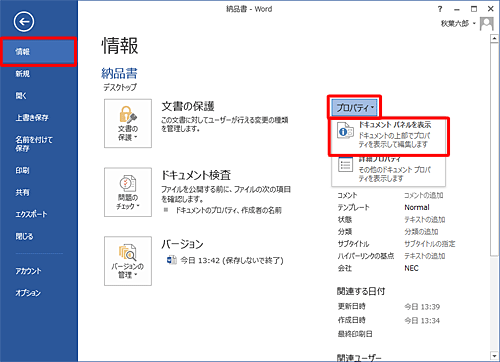The height and width of the screenshot is (362, 500).
Task: Select 詳細プロパティ option
Action: [x=389, y=170]
